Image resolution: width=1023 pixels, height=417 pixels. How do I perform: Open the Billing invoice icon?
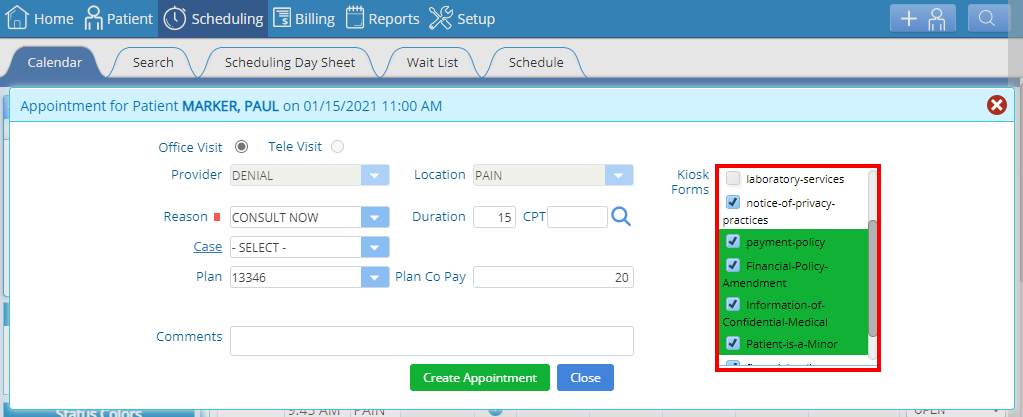point(282,18)
